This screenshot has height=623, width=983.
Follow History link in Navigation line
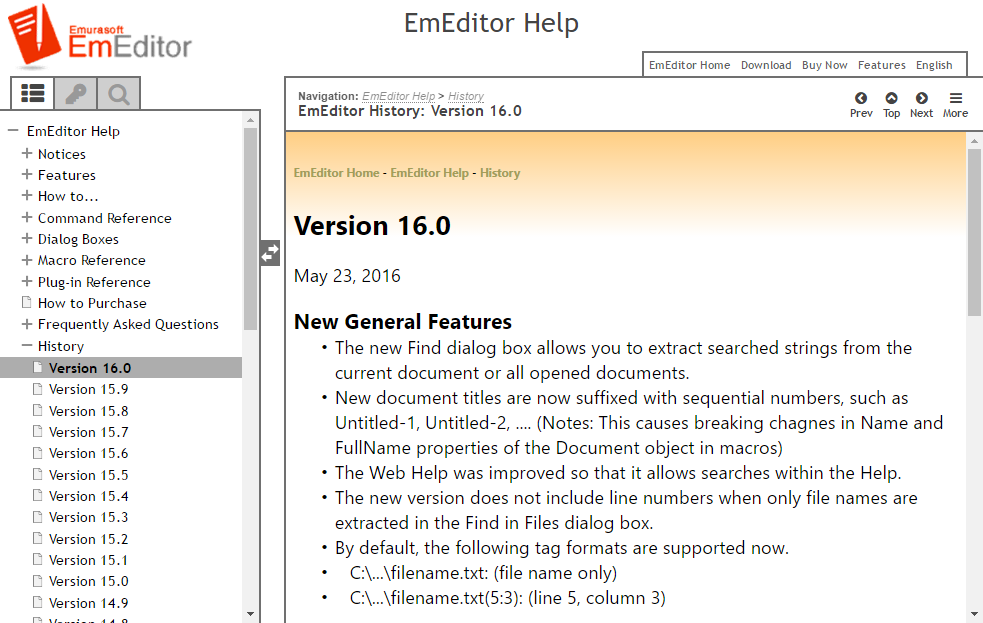coord(466,96)
